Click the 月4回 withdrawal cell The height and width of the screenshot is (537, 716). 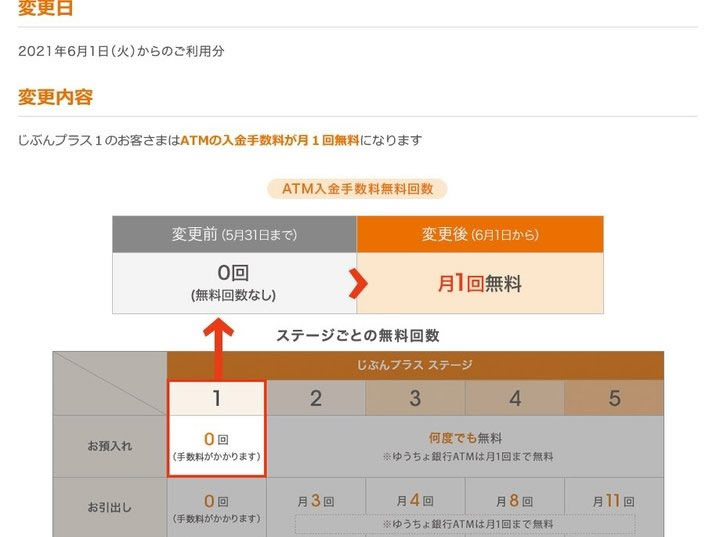415,501
